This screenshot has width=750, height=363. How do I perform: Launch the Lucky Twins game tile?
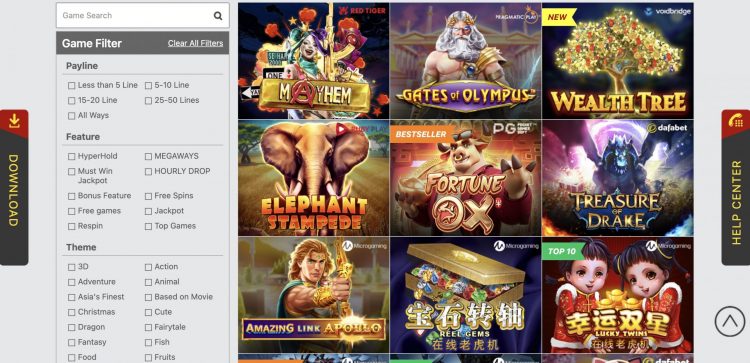[x=618, y=295]
